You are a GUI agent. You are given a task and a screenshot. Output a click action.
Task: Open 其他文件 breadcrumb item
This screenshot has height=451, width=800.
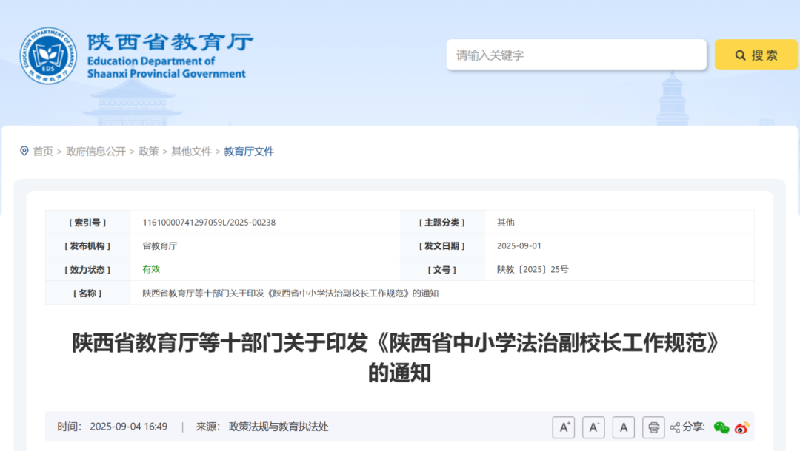click(x=191, y=151)
